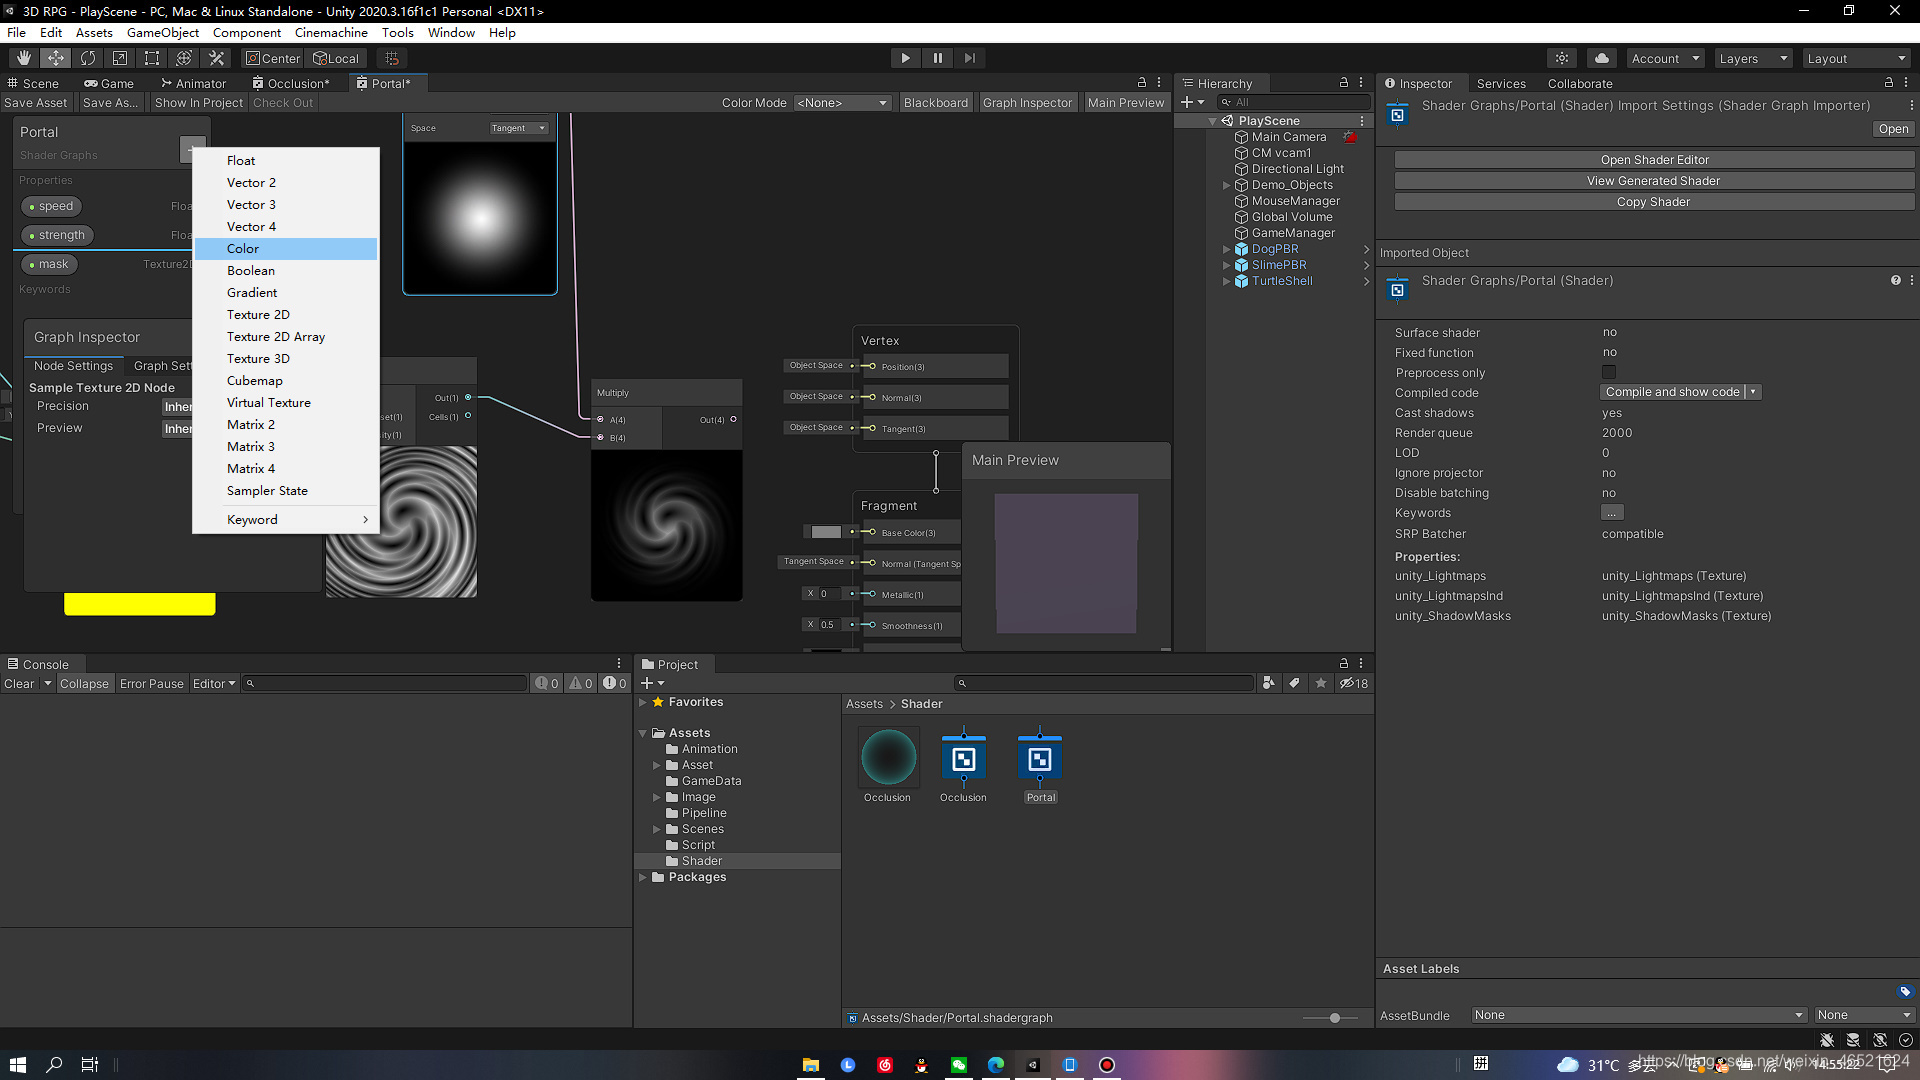Choose Color from the property menu
The image size is (1920, 1080).
(243, 249)
